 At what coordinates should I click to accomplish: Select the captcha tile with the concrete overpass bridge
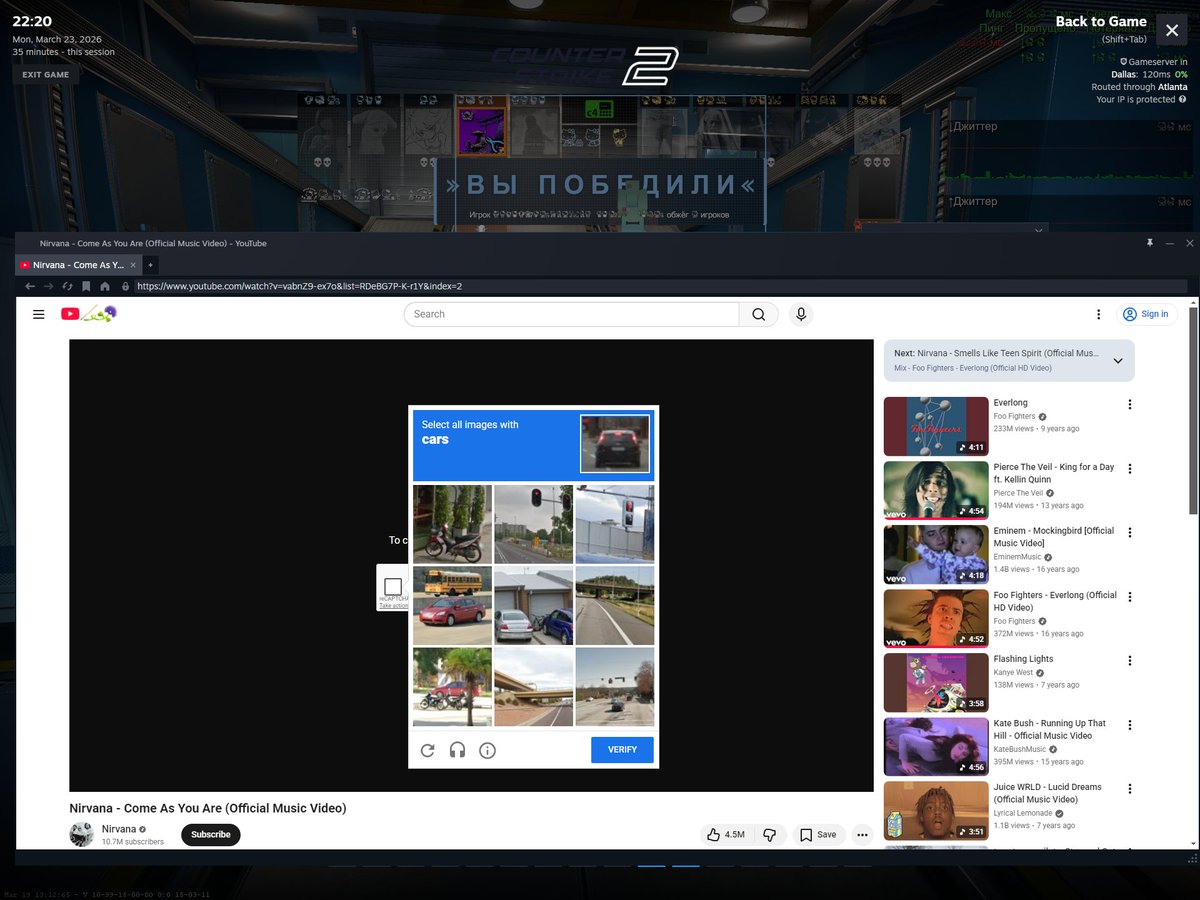(533, 686)
